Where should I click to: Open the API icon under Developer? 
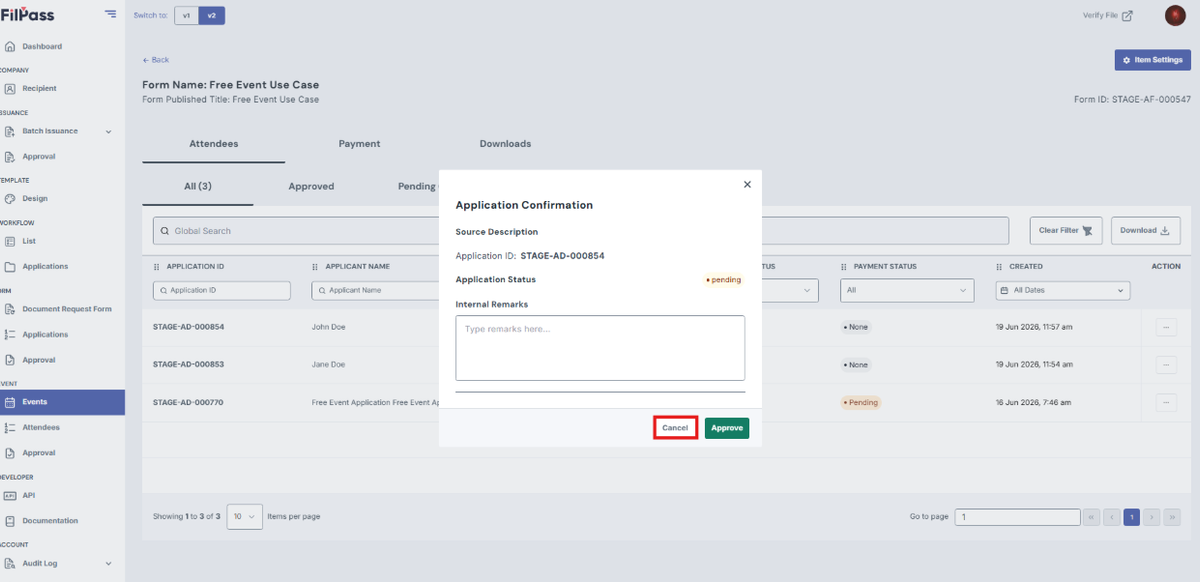pos(9,495)
